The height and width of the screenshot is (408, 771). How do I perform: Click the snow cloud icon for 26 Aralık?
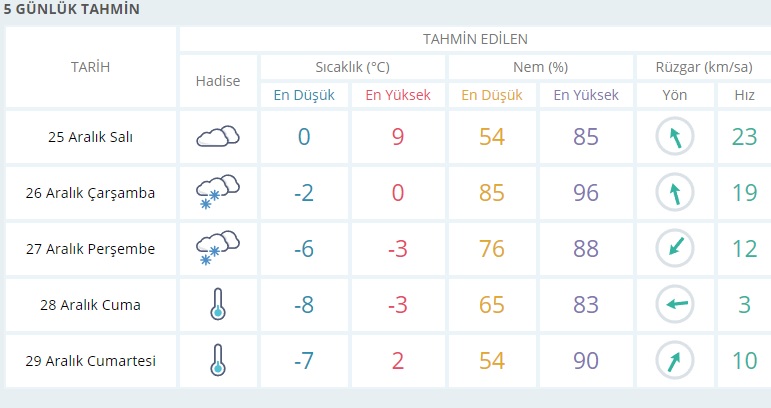pyautogui.click(x=218, y=193)
